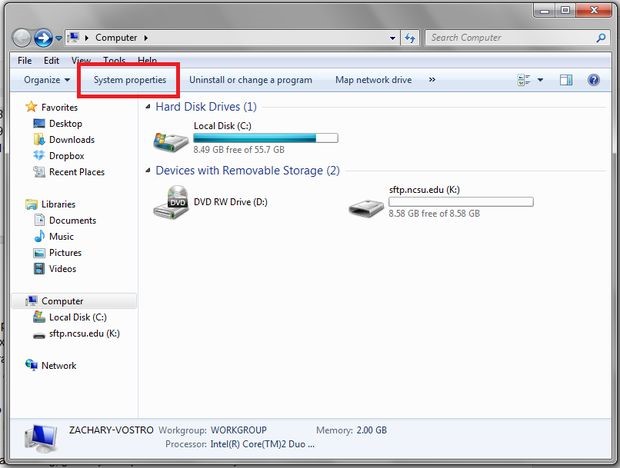Open the Organize dropdown
This screenshot has width=620, height=468.
(47, 80)
